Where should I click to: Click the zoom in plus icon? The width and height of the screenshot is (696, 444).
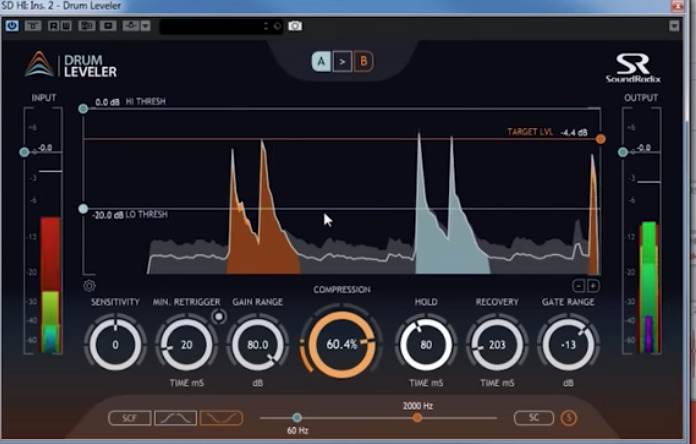coord(593,286)
